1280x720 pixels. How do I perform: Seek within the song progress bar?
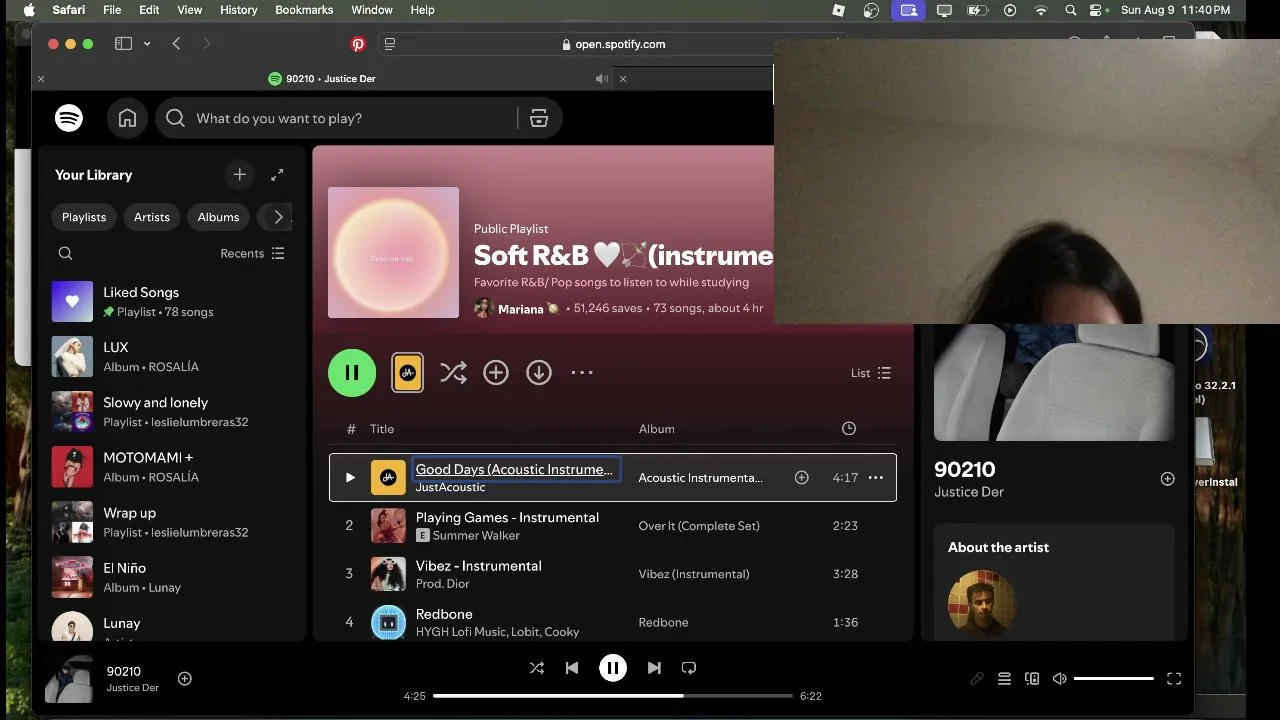pos(613,696)
